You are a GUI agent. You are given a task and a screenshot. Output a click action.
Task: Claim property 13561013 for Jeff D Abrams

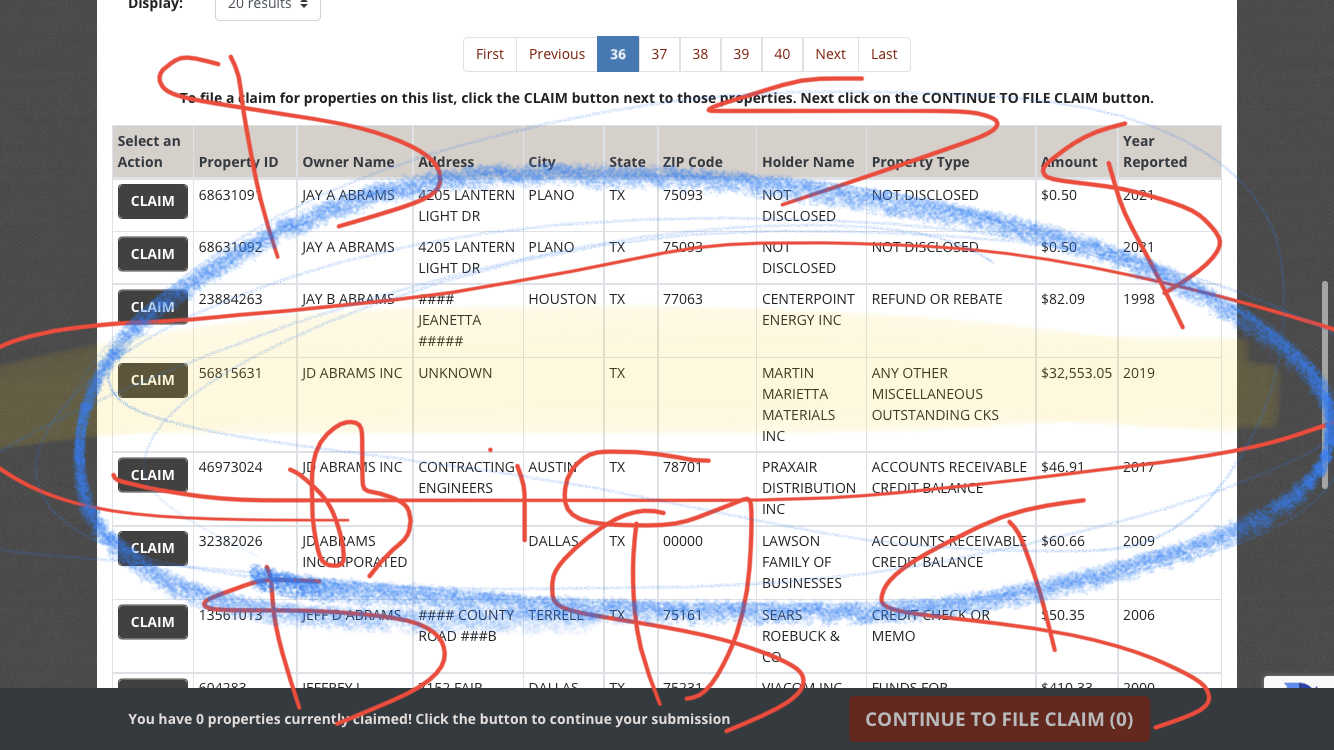click(153, 622)
